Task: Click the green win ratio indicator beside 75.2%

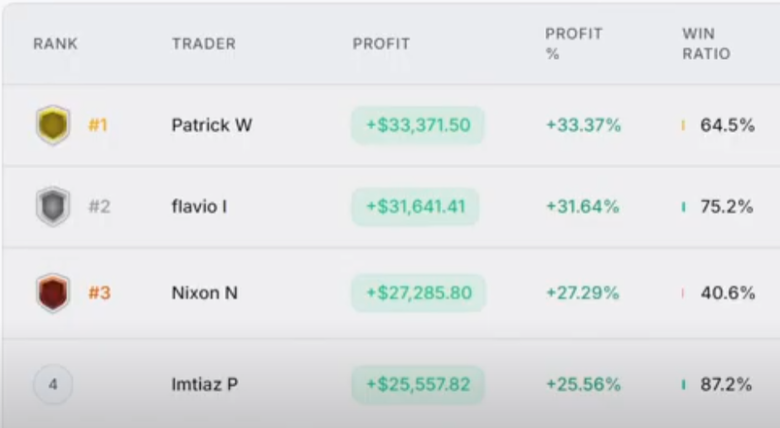Action: (683, 207)
